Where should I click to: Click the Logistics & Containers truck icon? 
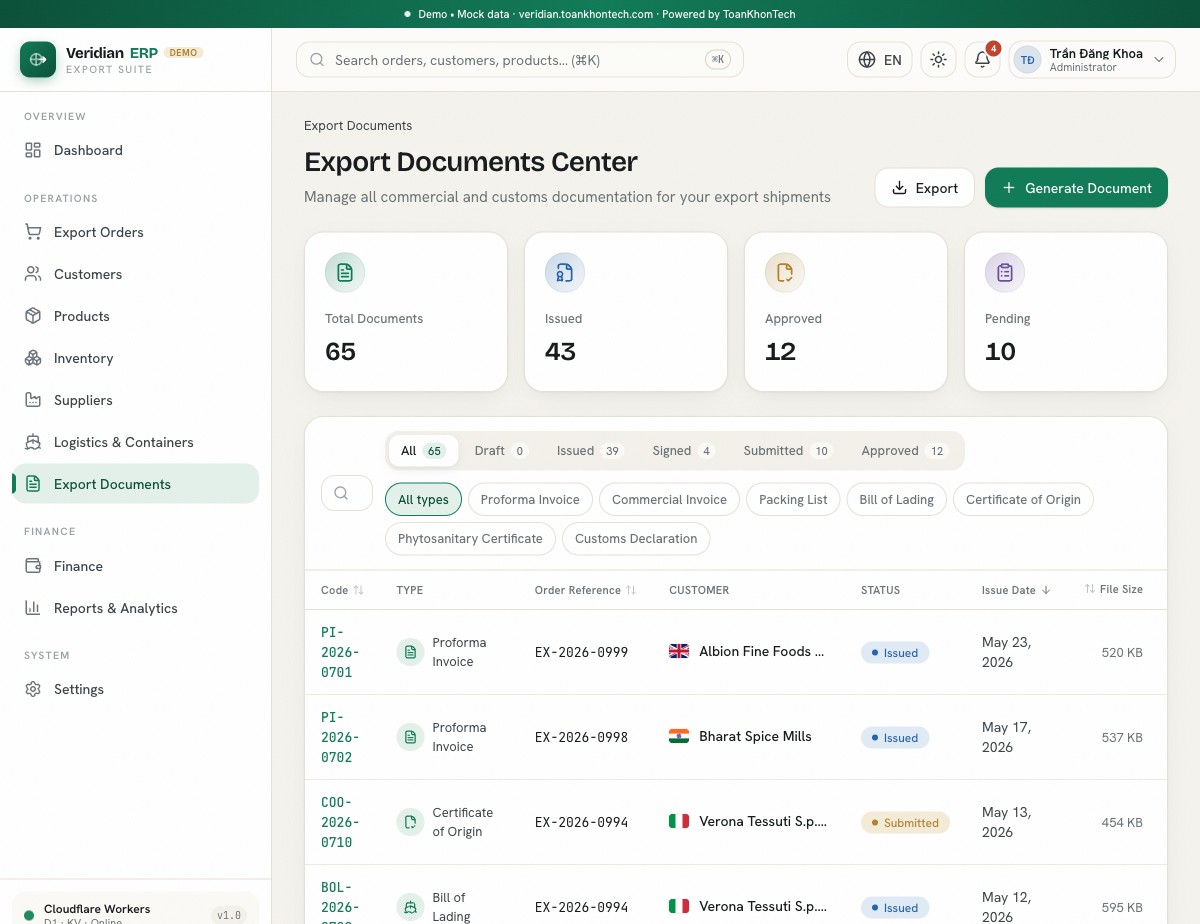click(33, 442)
